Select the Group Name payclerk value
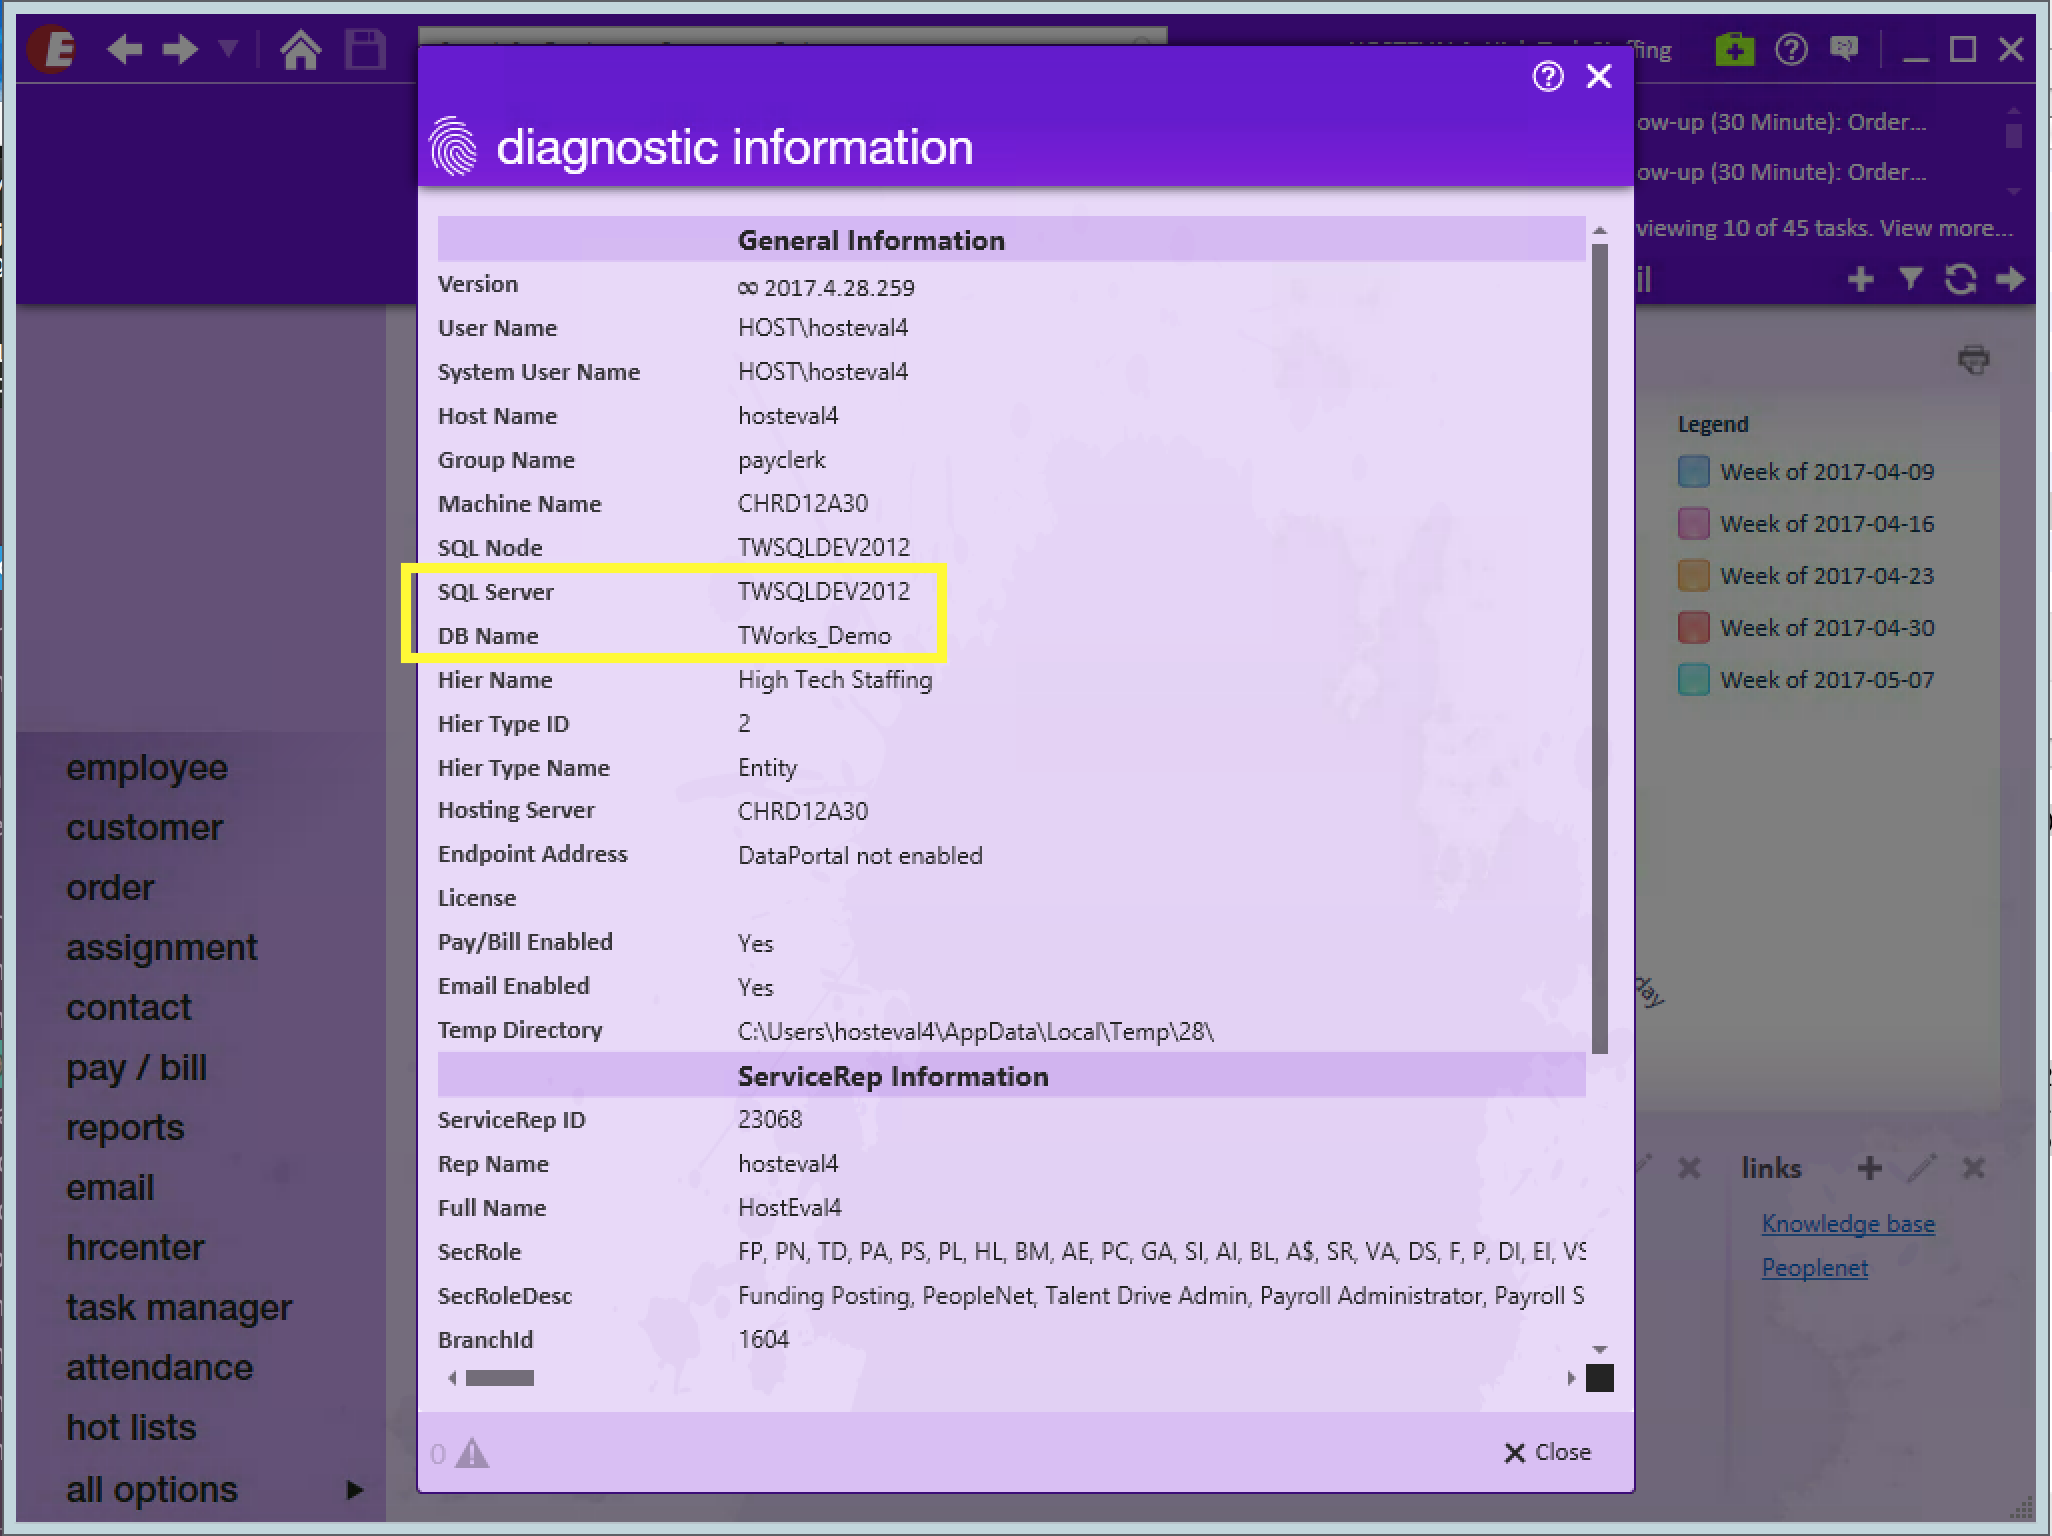 782,460
